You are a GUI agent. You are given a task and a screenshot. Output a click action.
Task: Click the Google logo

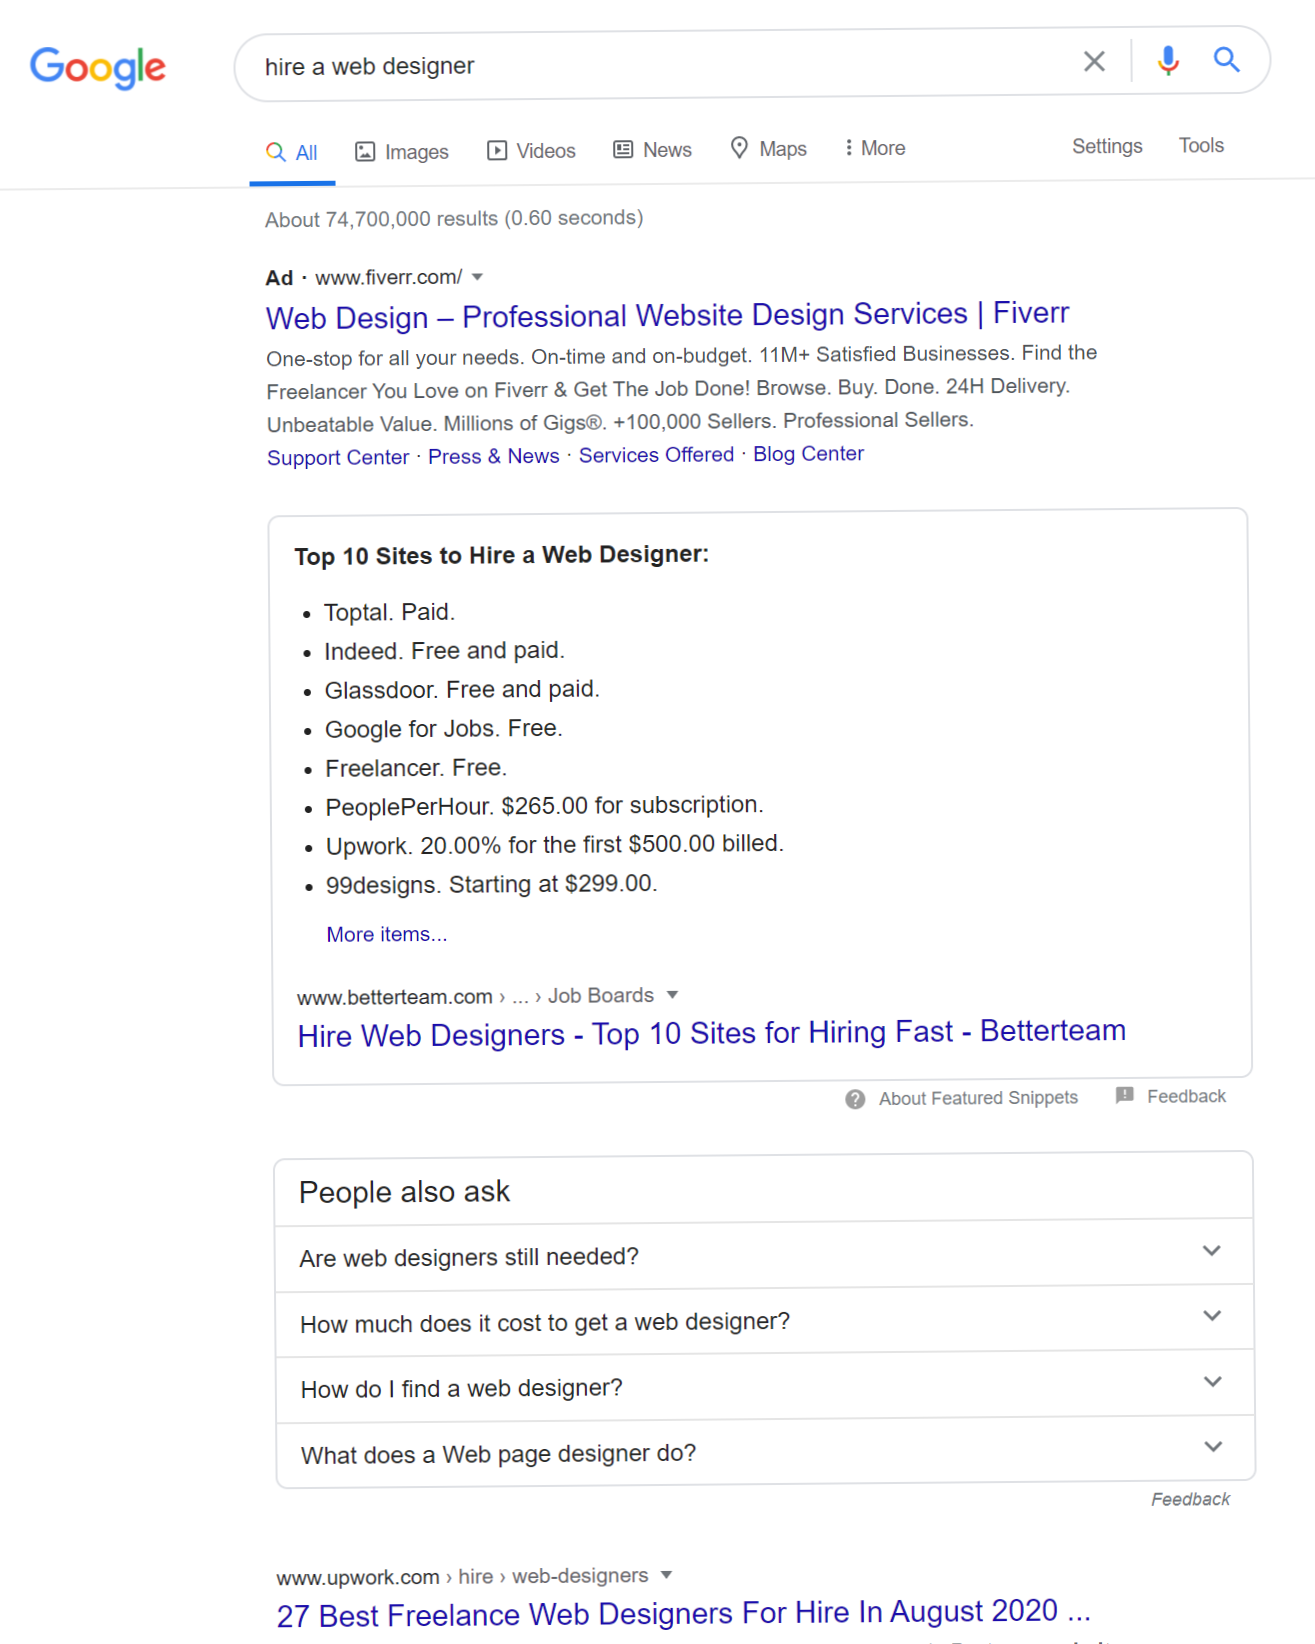click(x=98, y=67)
